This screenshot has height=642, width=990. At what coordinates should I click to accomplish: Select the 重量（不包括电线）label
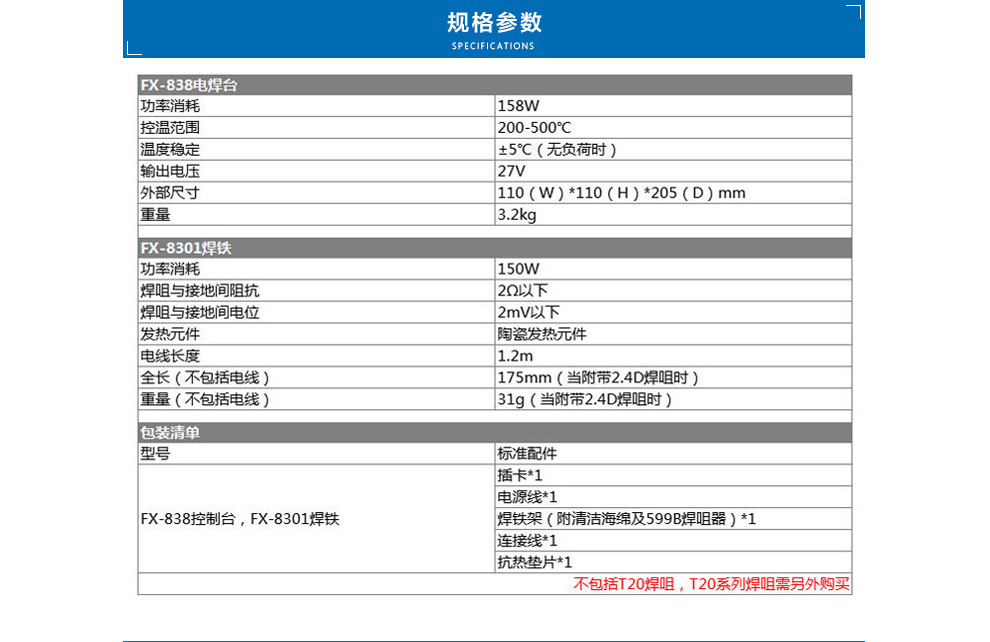205,399
